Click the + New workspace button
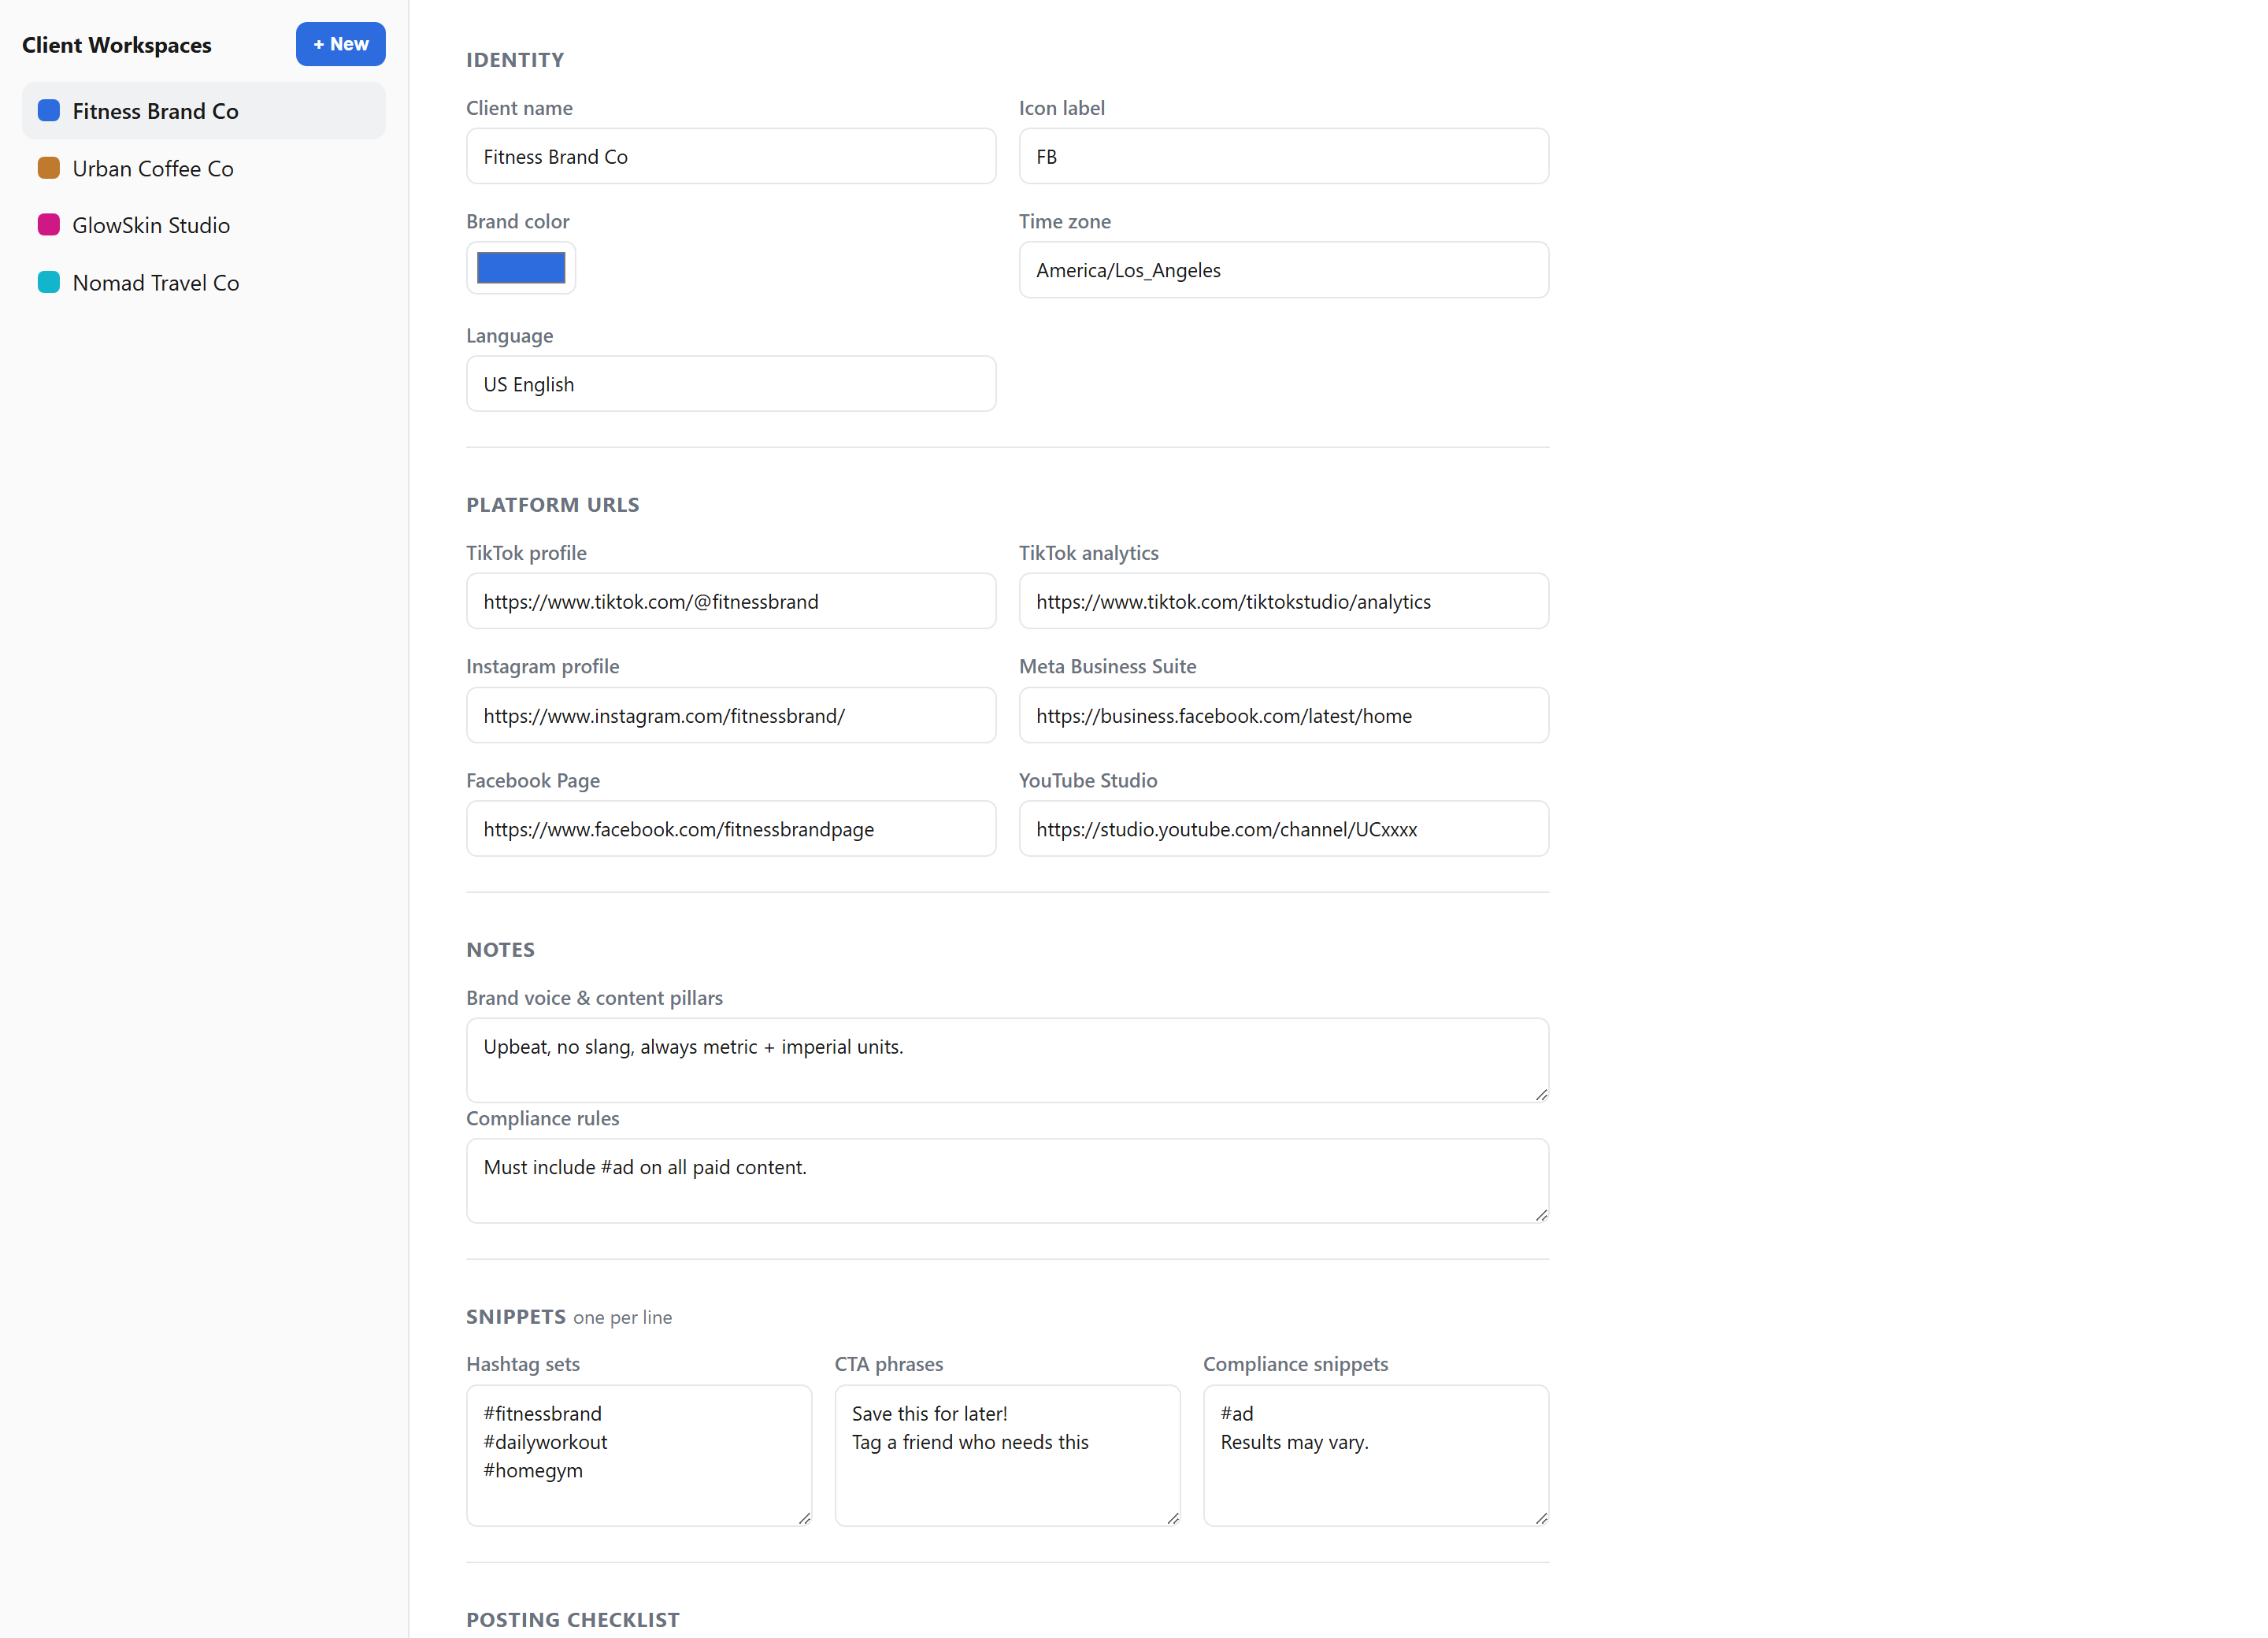This screenshot has height=1638, width=2268. [340, 44]
